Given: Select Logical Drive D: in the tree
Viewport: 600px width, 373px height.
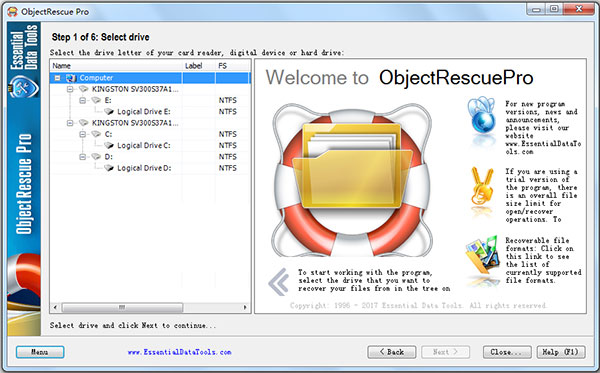Looking at the screenshot, I should 144,168.
